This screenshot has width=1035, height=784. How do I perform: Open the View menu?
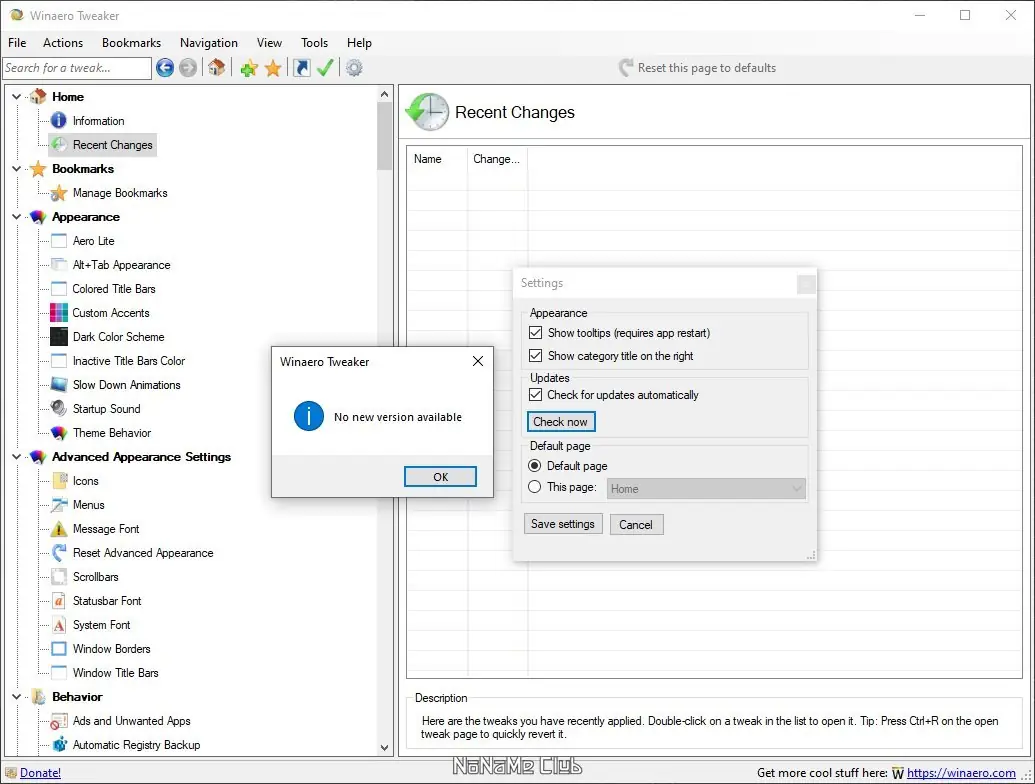[269, 42]
